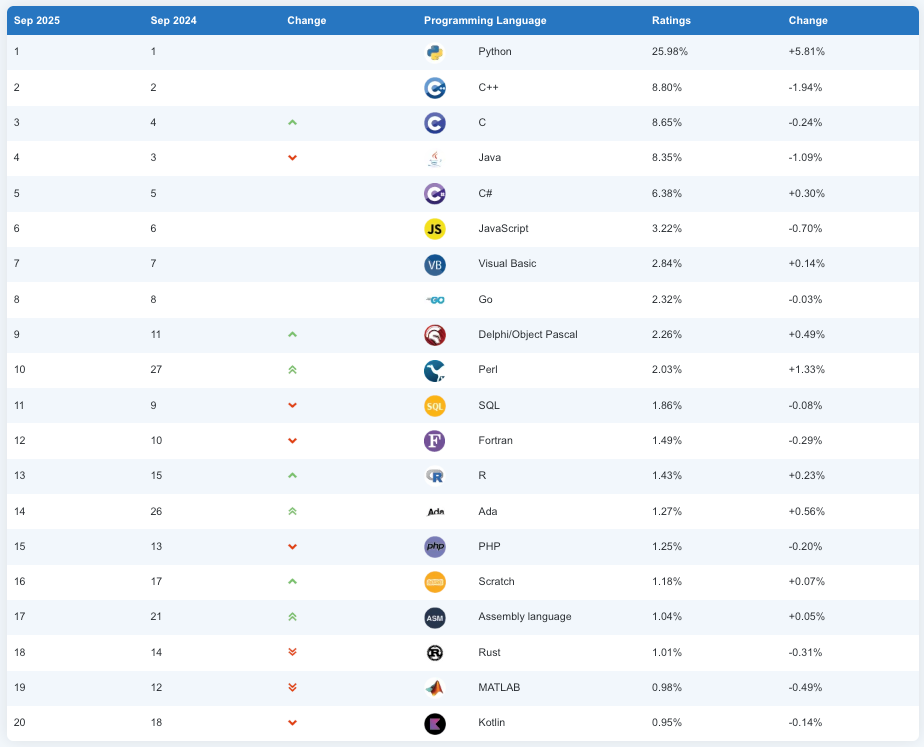Viewport: 924px width, 747px height.
Task: Click the Assembly language name text
Action: 525,617
